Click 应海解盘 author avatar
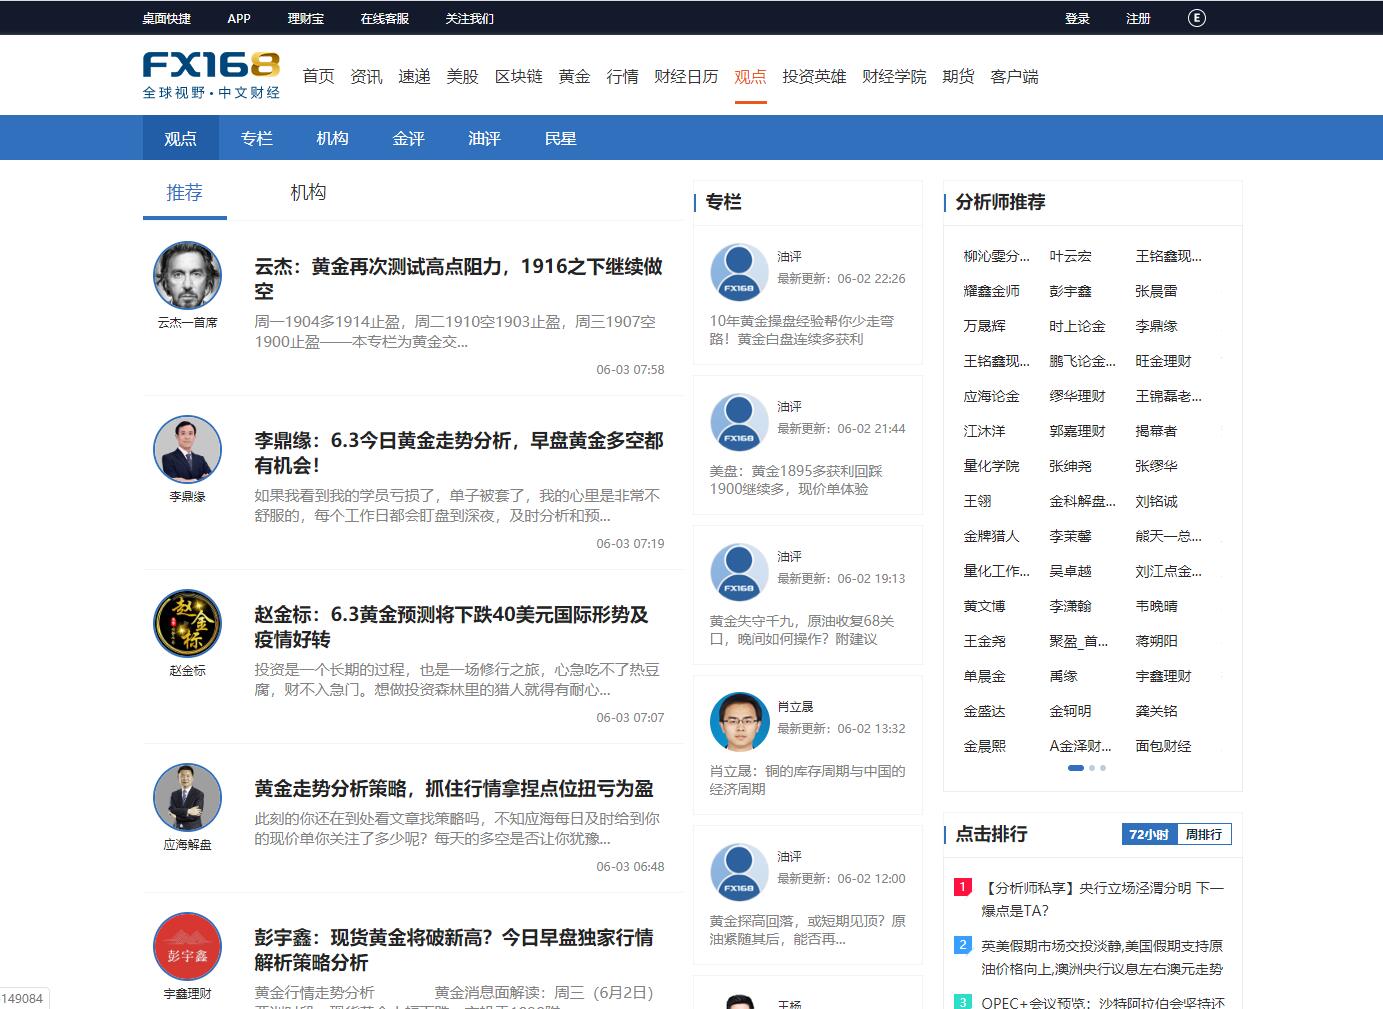The width and height of the screenshot is (1383, 1009). [x=187, y=797]
